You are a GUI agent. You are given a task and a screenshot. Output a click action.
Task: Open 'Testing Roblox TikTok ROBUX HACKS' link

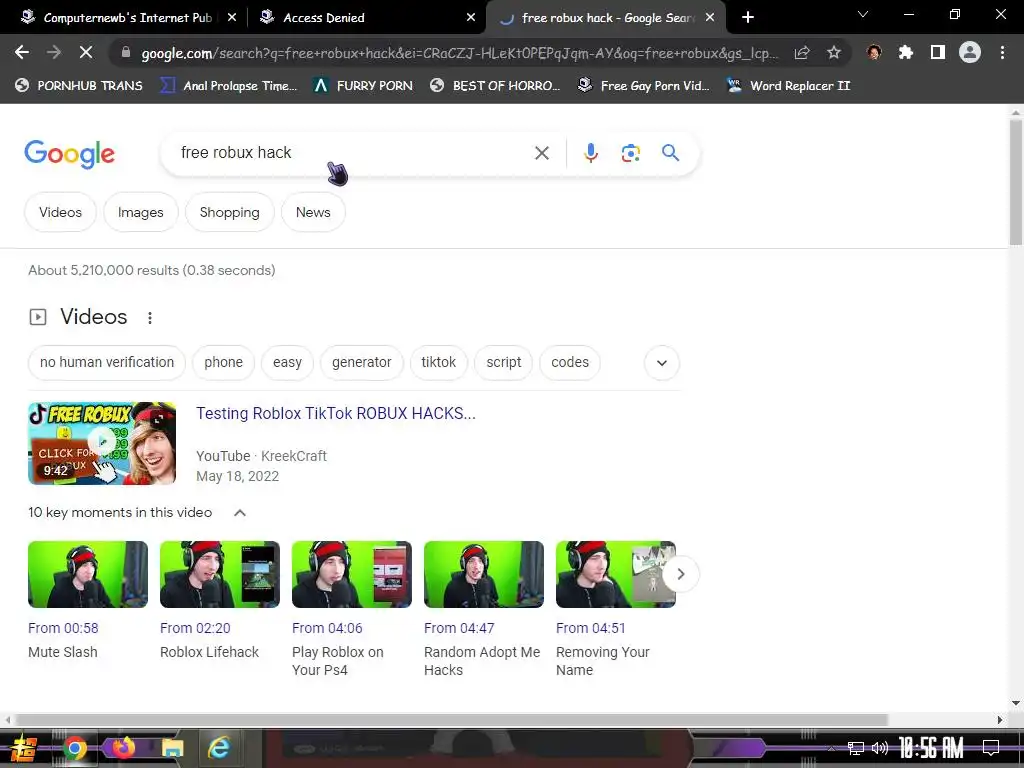[336, 413]
